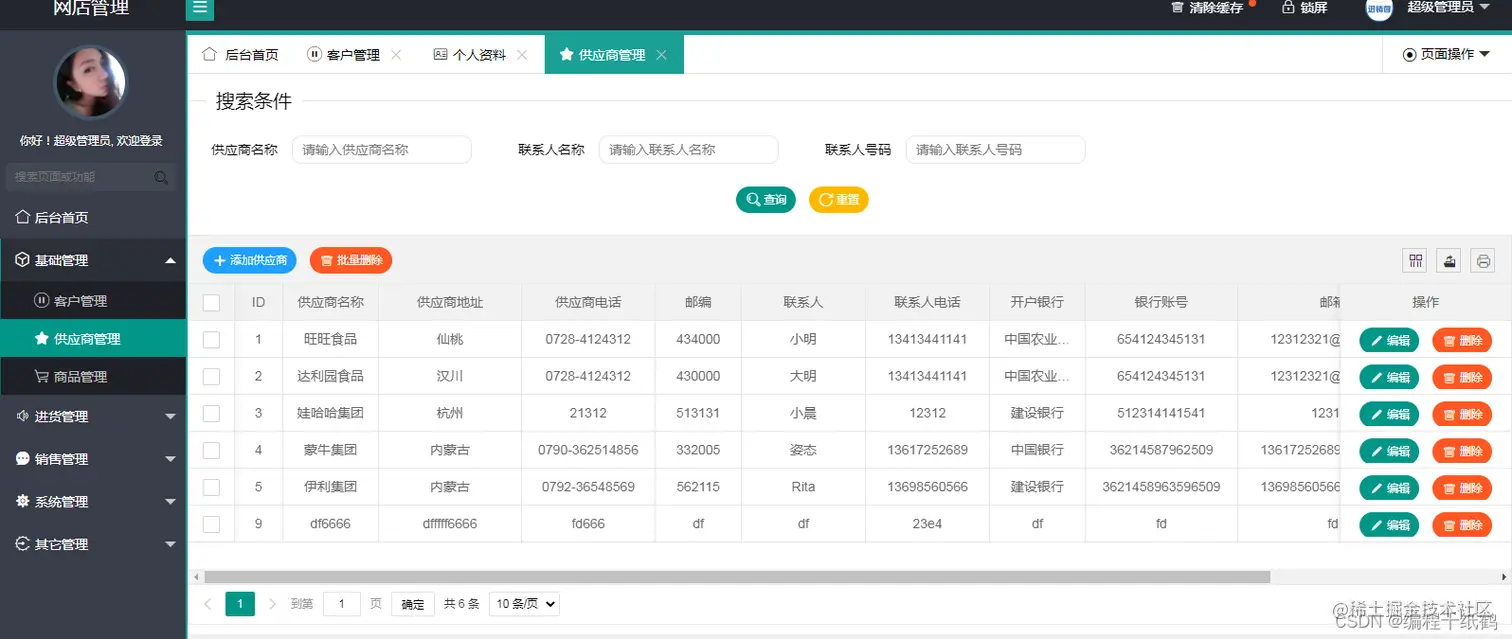
Task: Click the 确定 page jump button
Action: (x=413, y=604)
